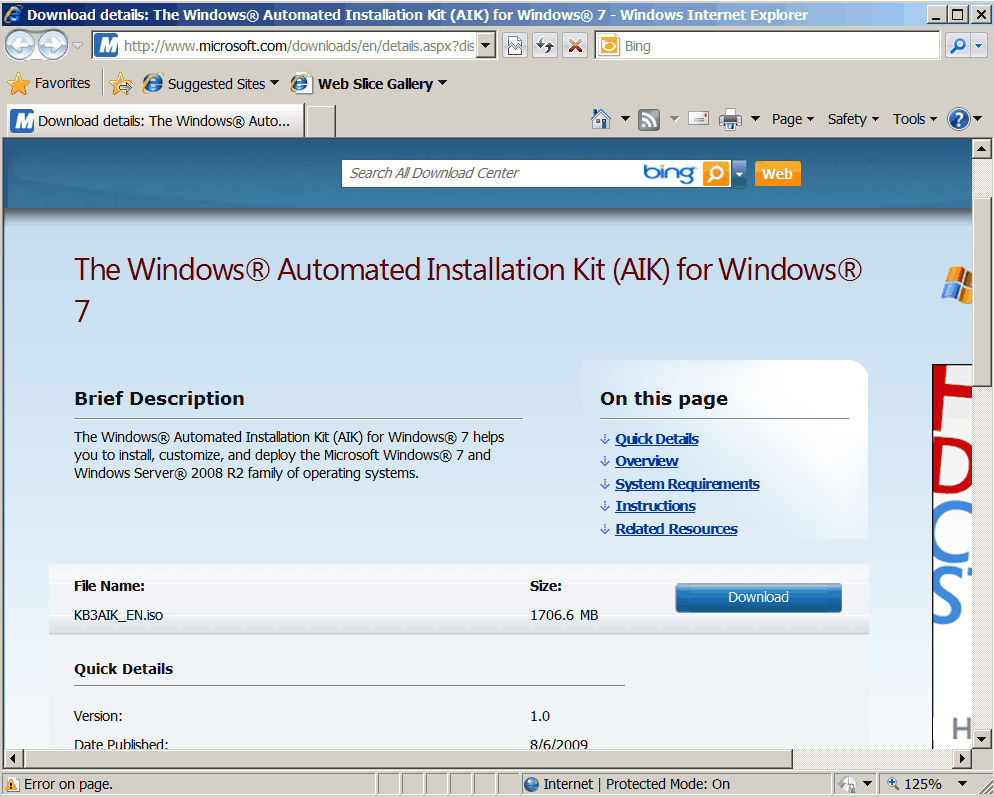Jump to the Overview link
Screen dimensions: 994x797
point(647,461)
